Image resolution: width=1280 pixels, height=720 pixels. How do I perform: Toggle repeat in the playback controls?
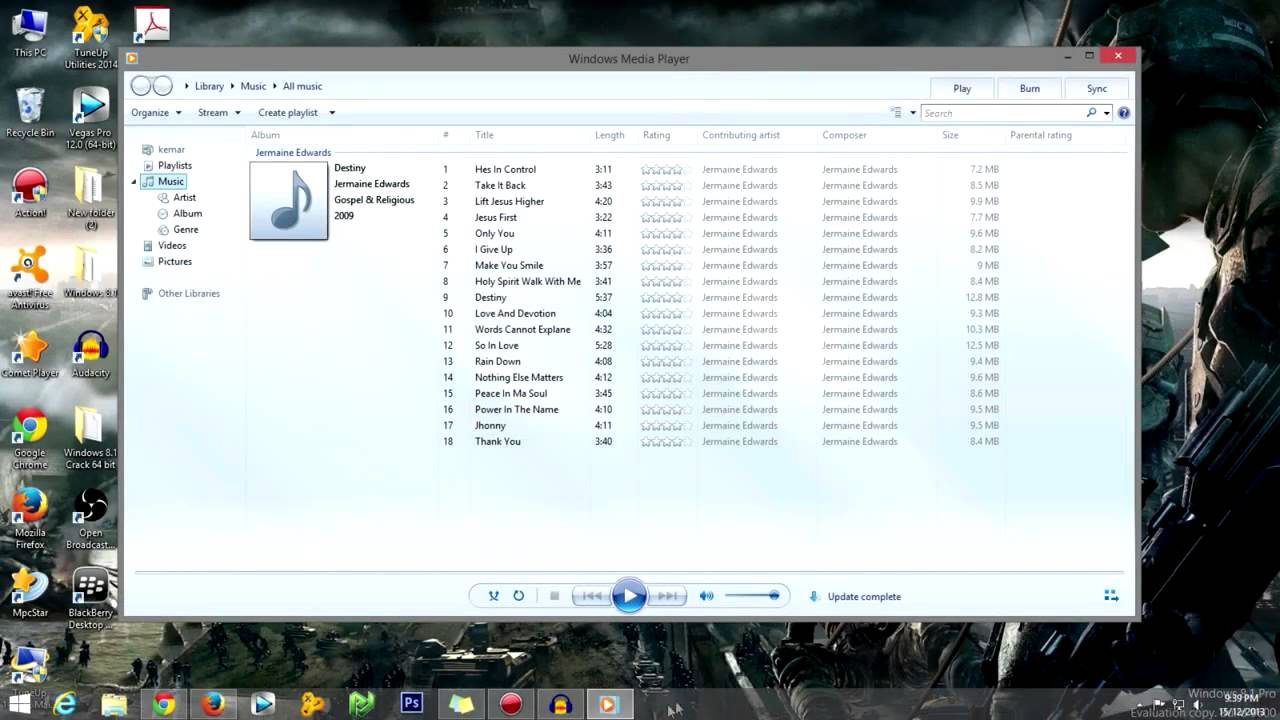(519, 596)
